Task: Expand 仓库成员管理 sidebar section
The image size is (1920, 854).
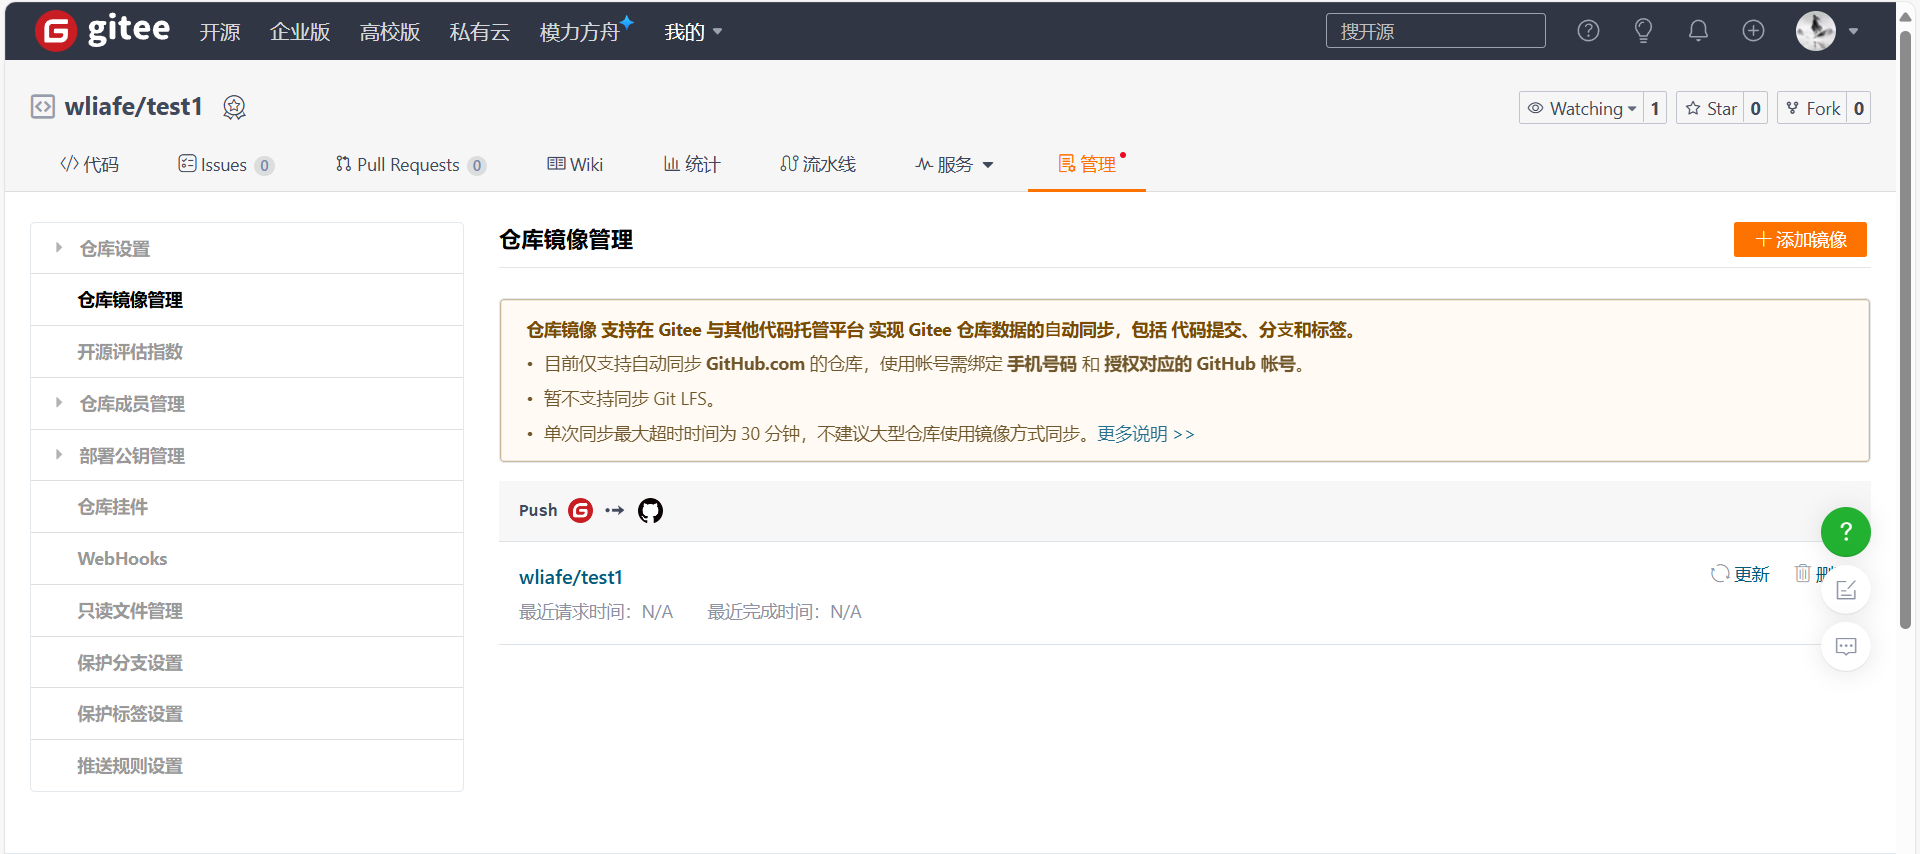Action: pyautogui.click(x=132, y=404)
